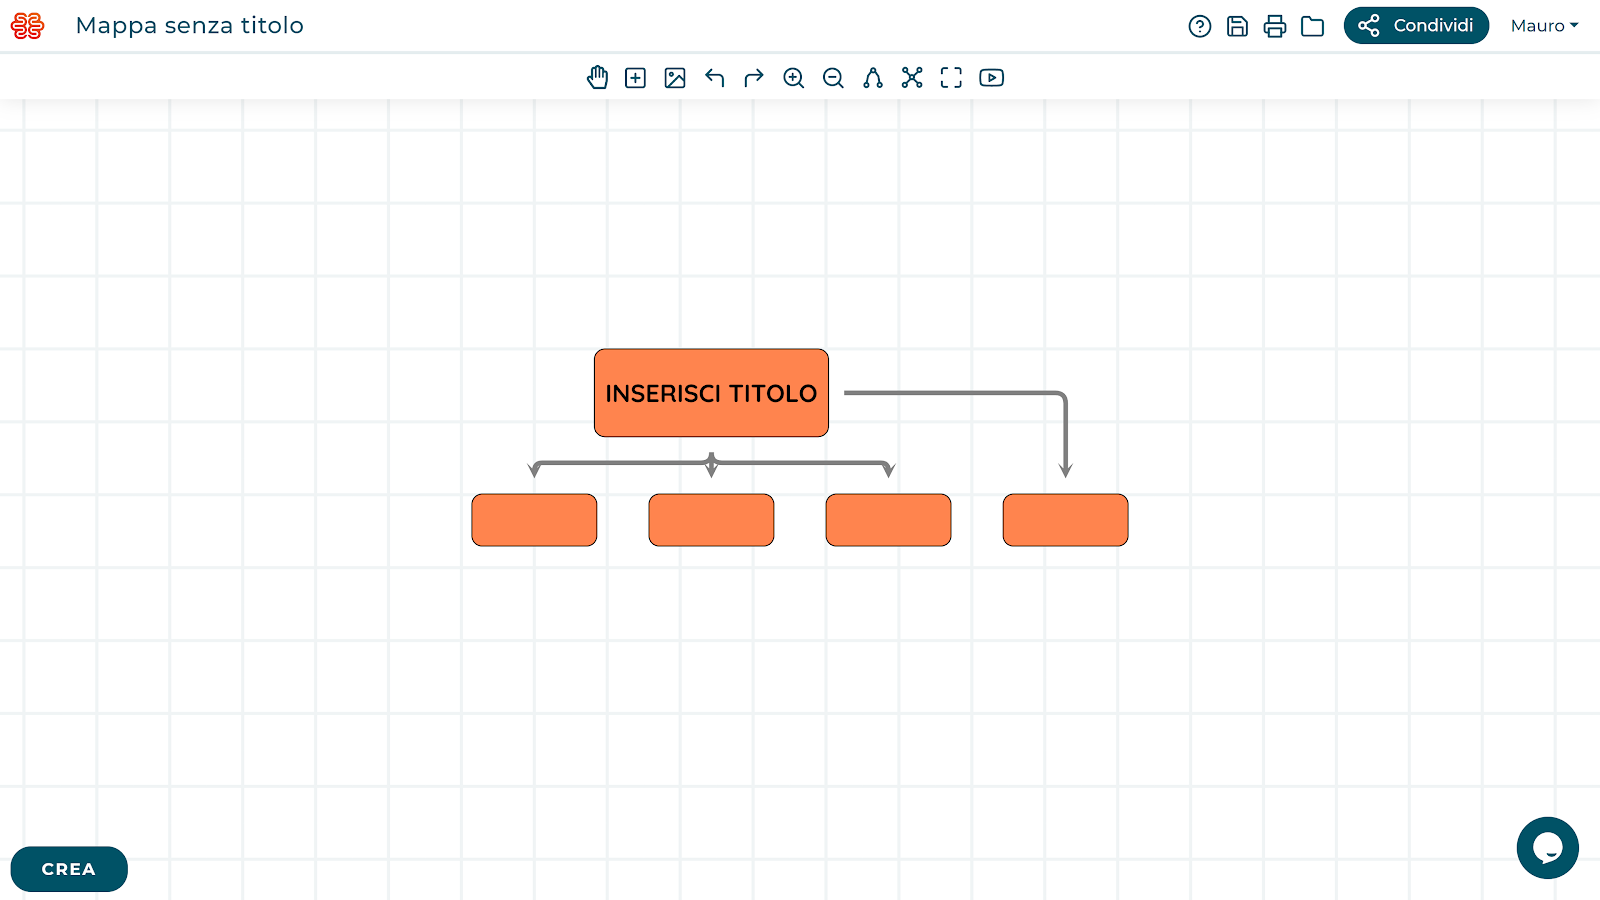Zoom out of the canvas
Image resolution: width=1600 pixels, height=900 pixels.
(833, 78)
